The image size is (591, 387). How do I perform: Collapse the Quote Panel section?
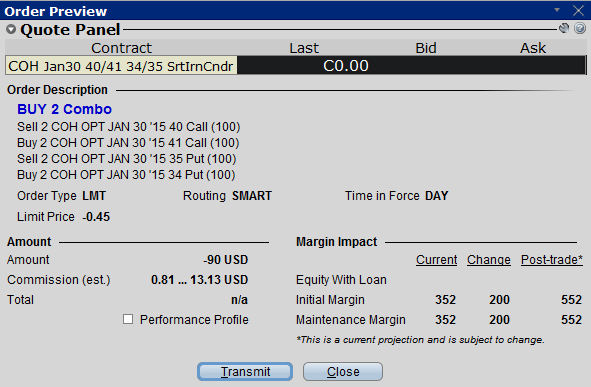pos(11,29)
